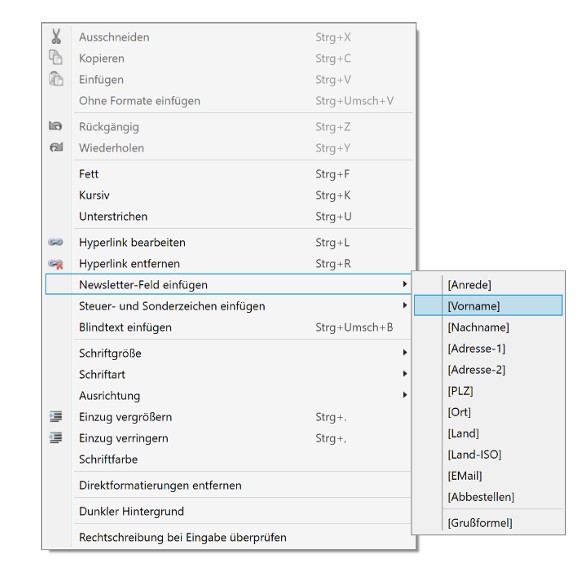Click the Hyperlink entfernen icon with red cross
This screenshot has height=565, width=587.
(x=56, y=264)
